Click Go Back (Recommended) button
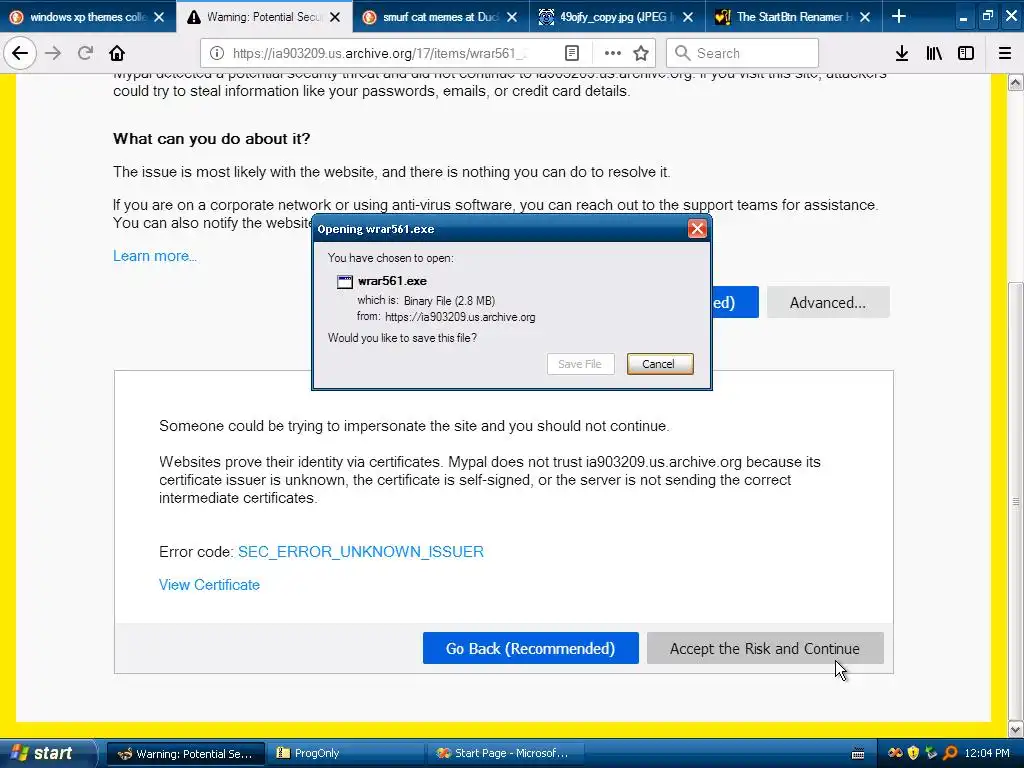1024x768 pixels. (x=530, y=648)
